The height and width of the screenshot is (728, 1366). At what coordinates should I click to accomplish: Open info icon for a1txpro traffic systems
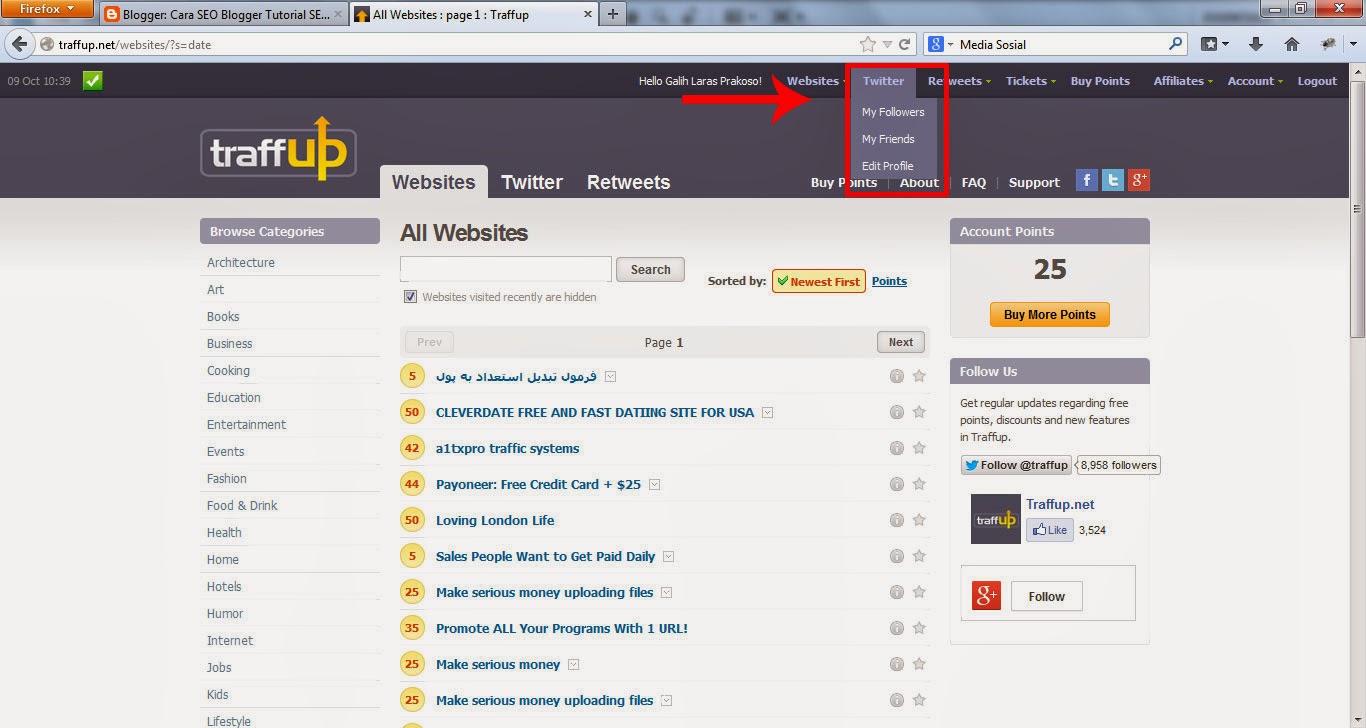point(897,448)
